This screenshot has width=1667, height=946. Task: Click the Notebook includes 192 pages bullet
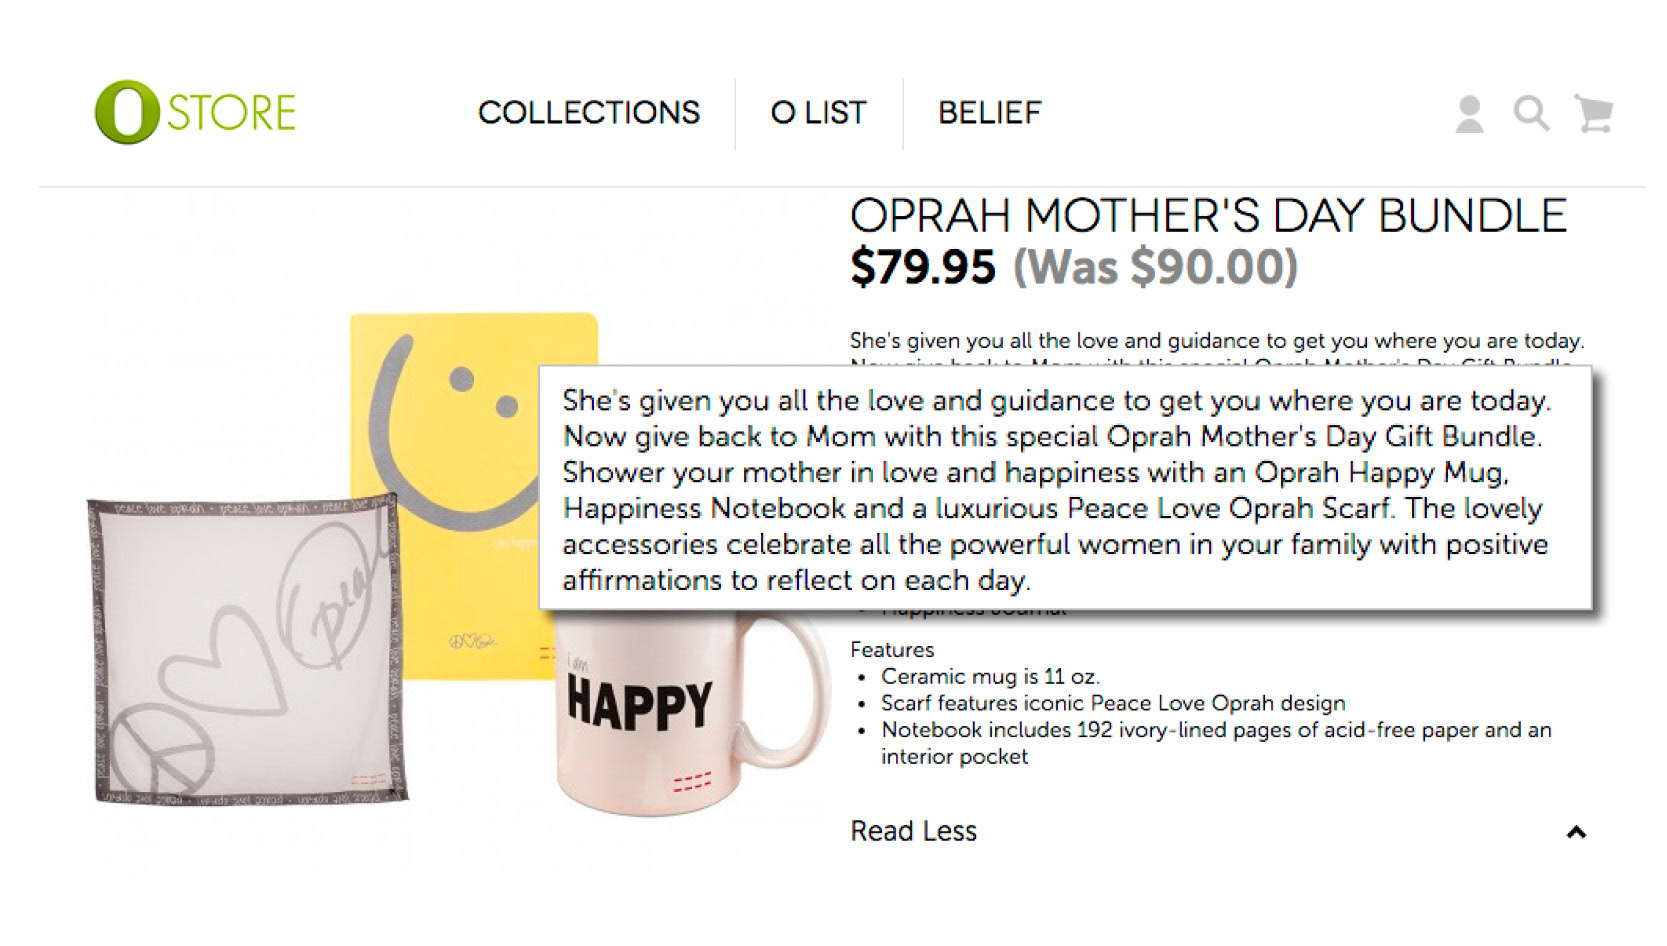1215,730
